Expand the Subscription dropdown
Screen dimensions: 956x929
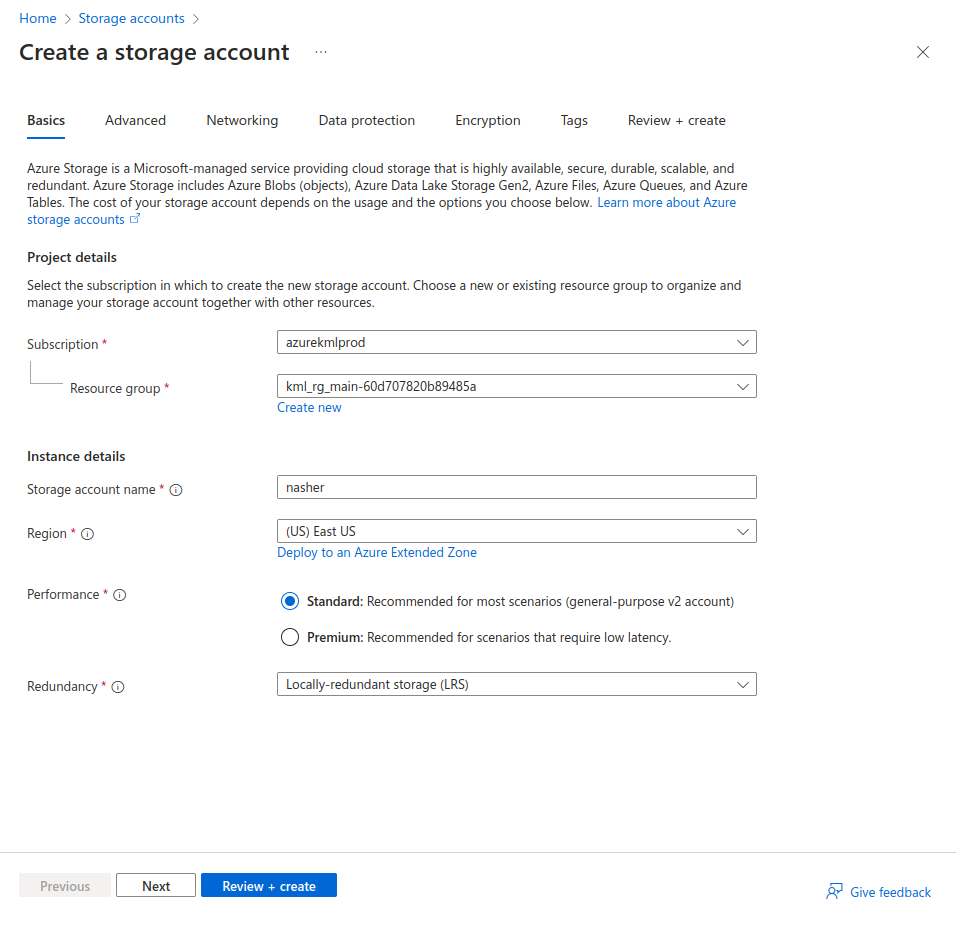coord(516,342)
